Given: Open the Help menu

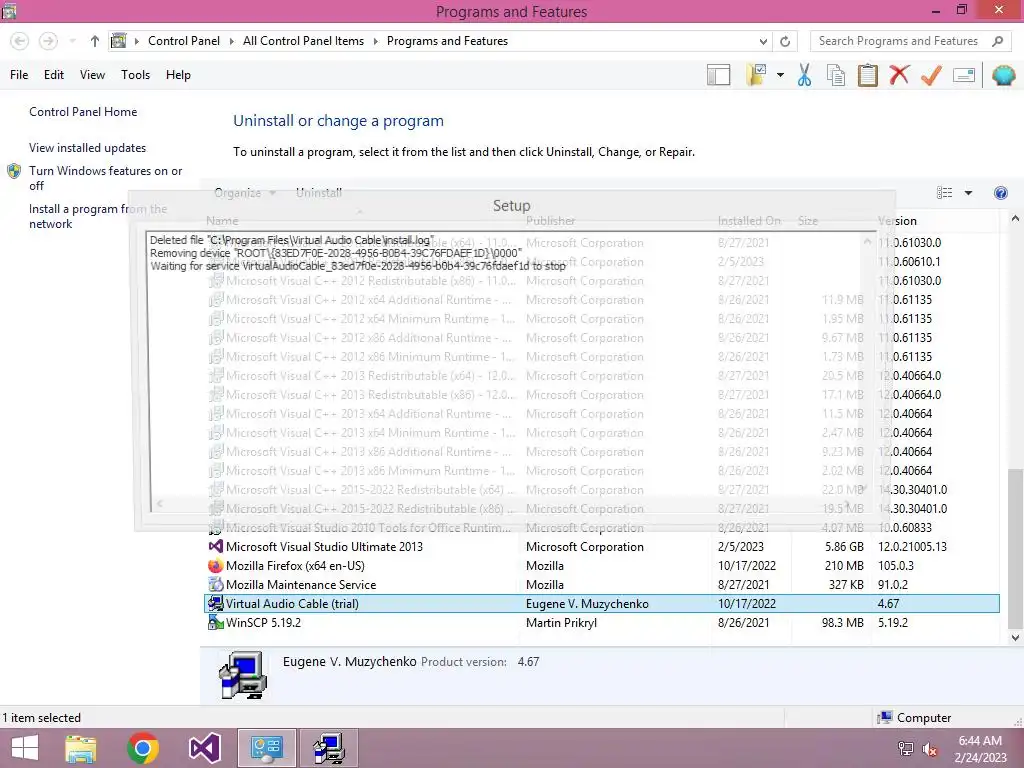Looking at the screenshot, I should (x=178, y=75).
